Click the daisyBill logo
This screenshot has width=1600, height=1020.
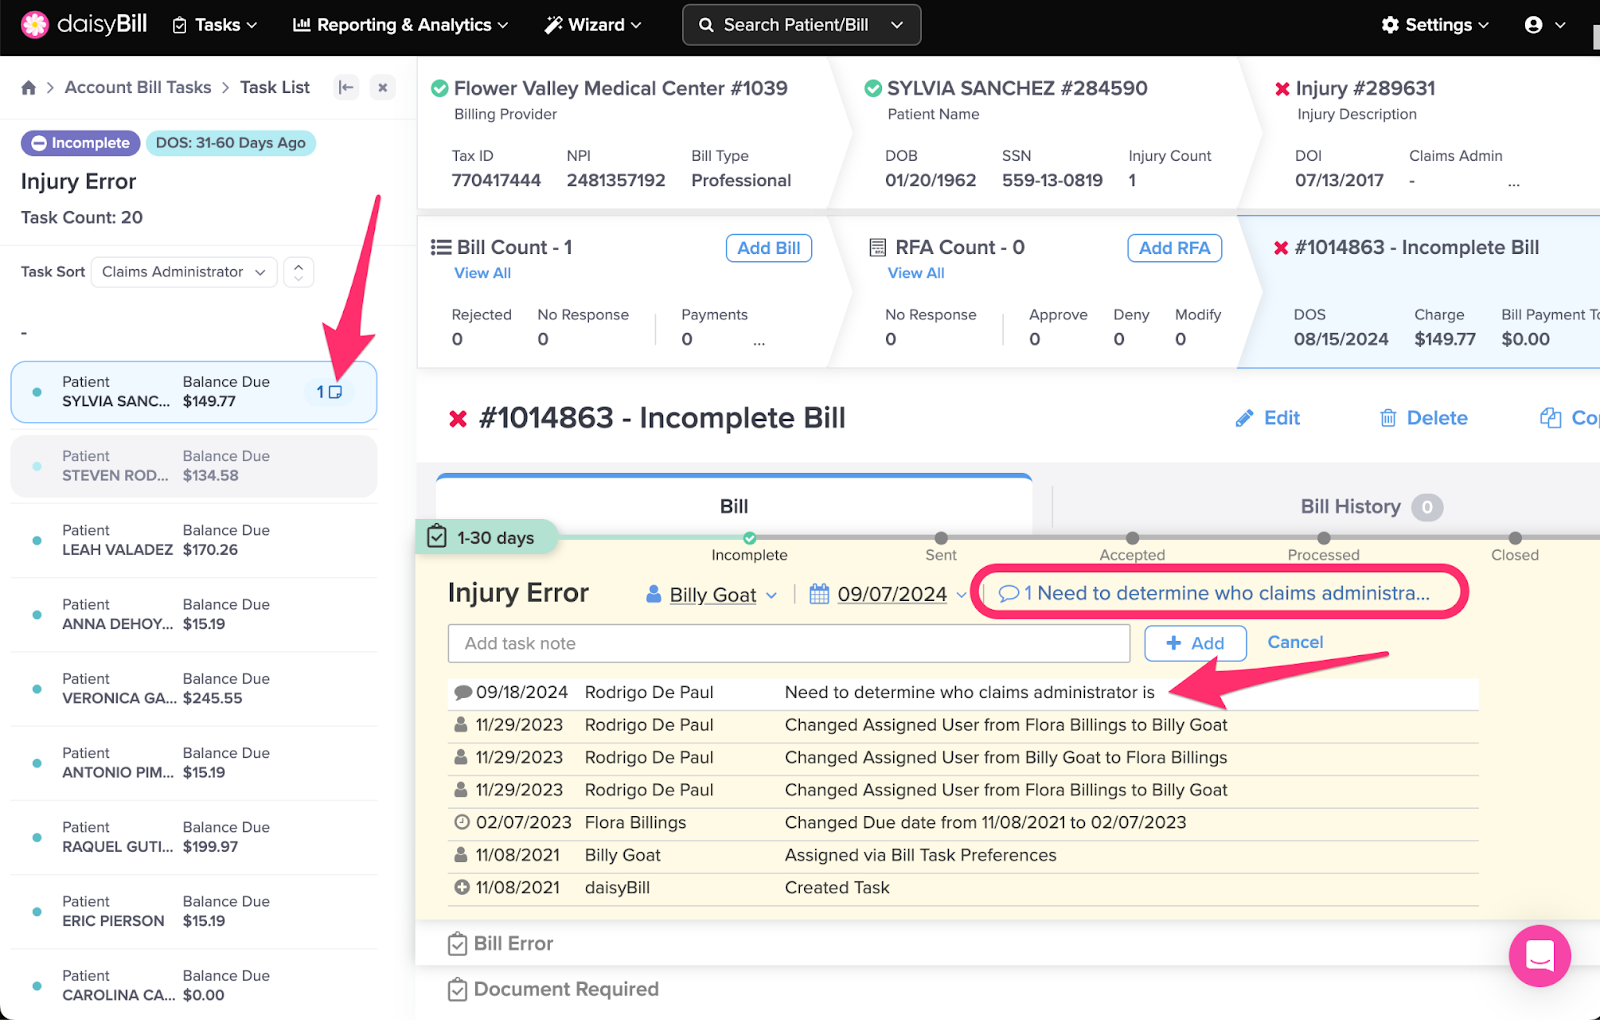pyautogui.click(x=84, y=25)
